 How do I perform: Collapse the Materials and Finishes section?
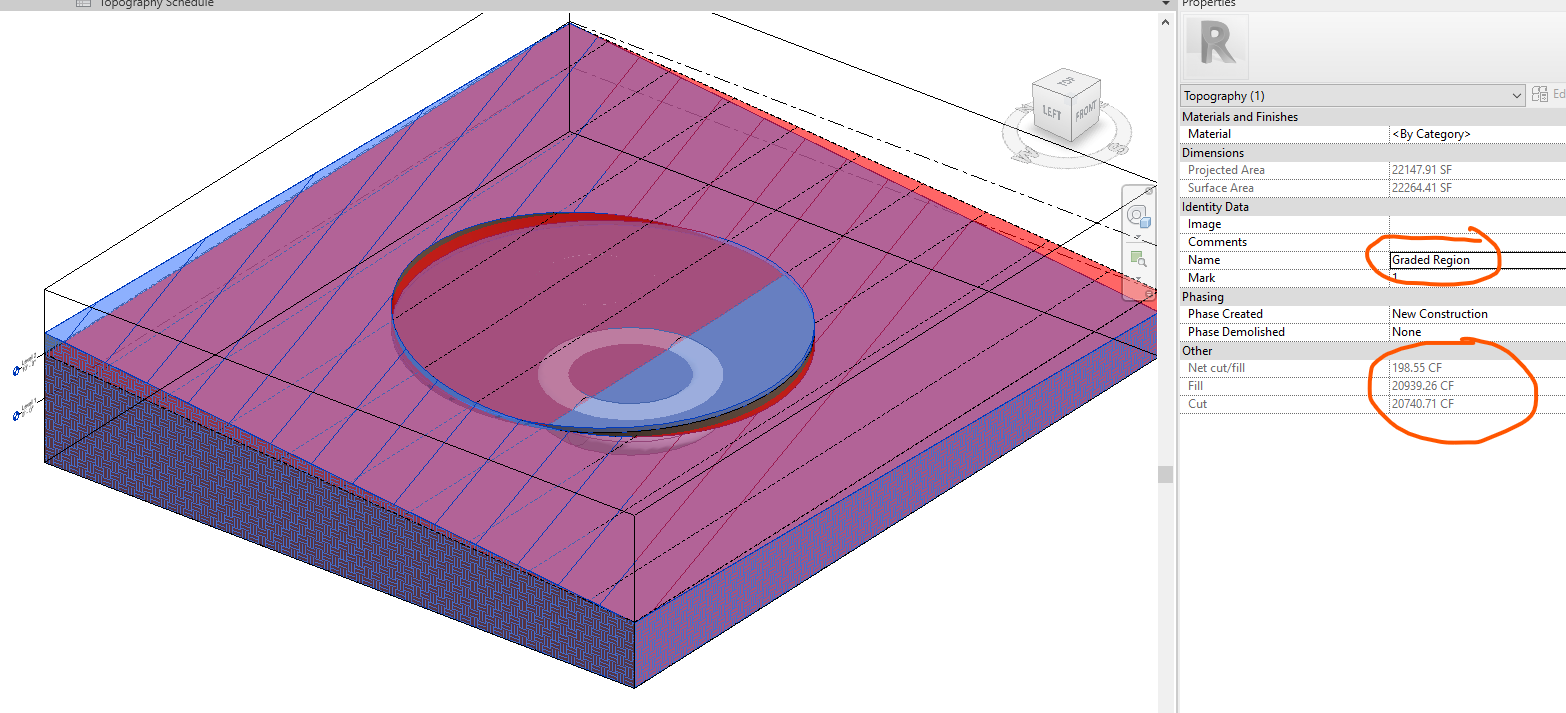point(1372,116)
